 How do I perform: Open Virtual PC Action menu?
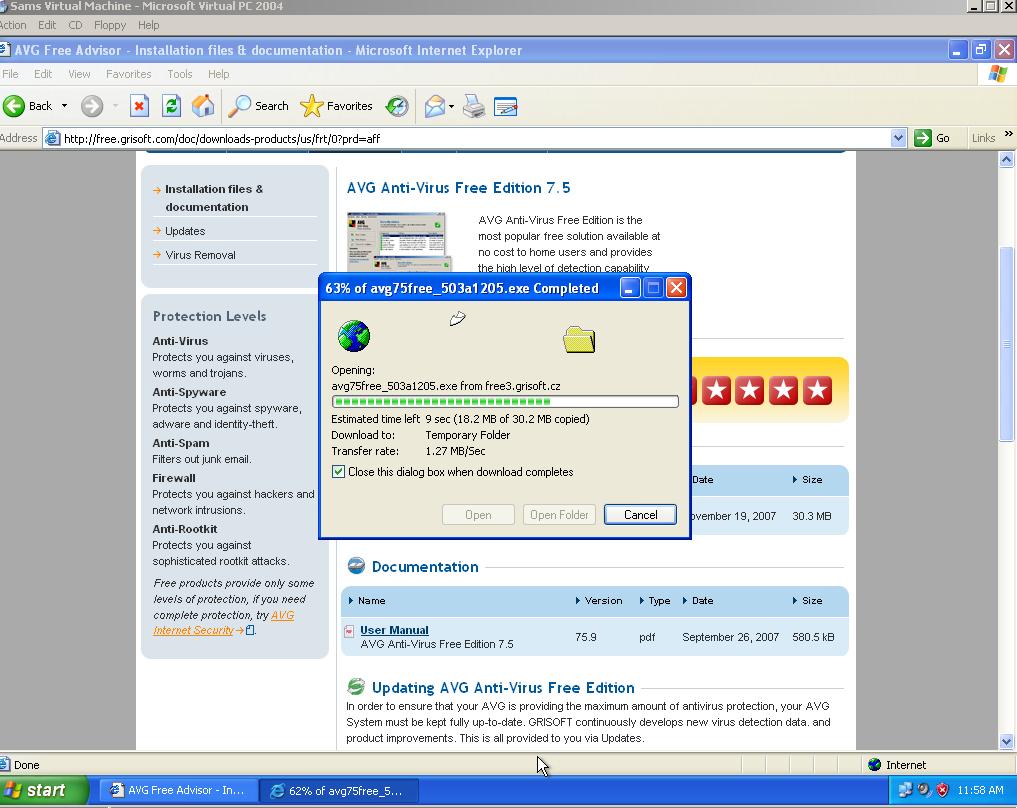click(13, 25)
